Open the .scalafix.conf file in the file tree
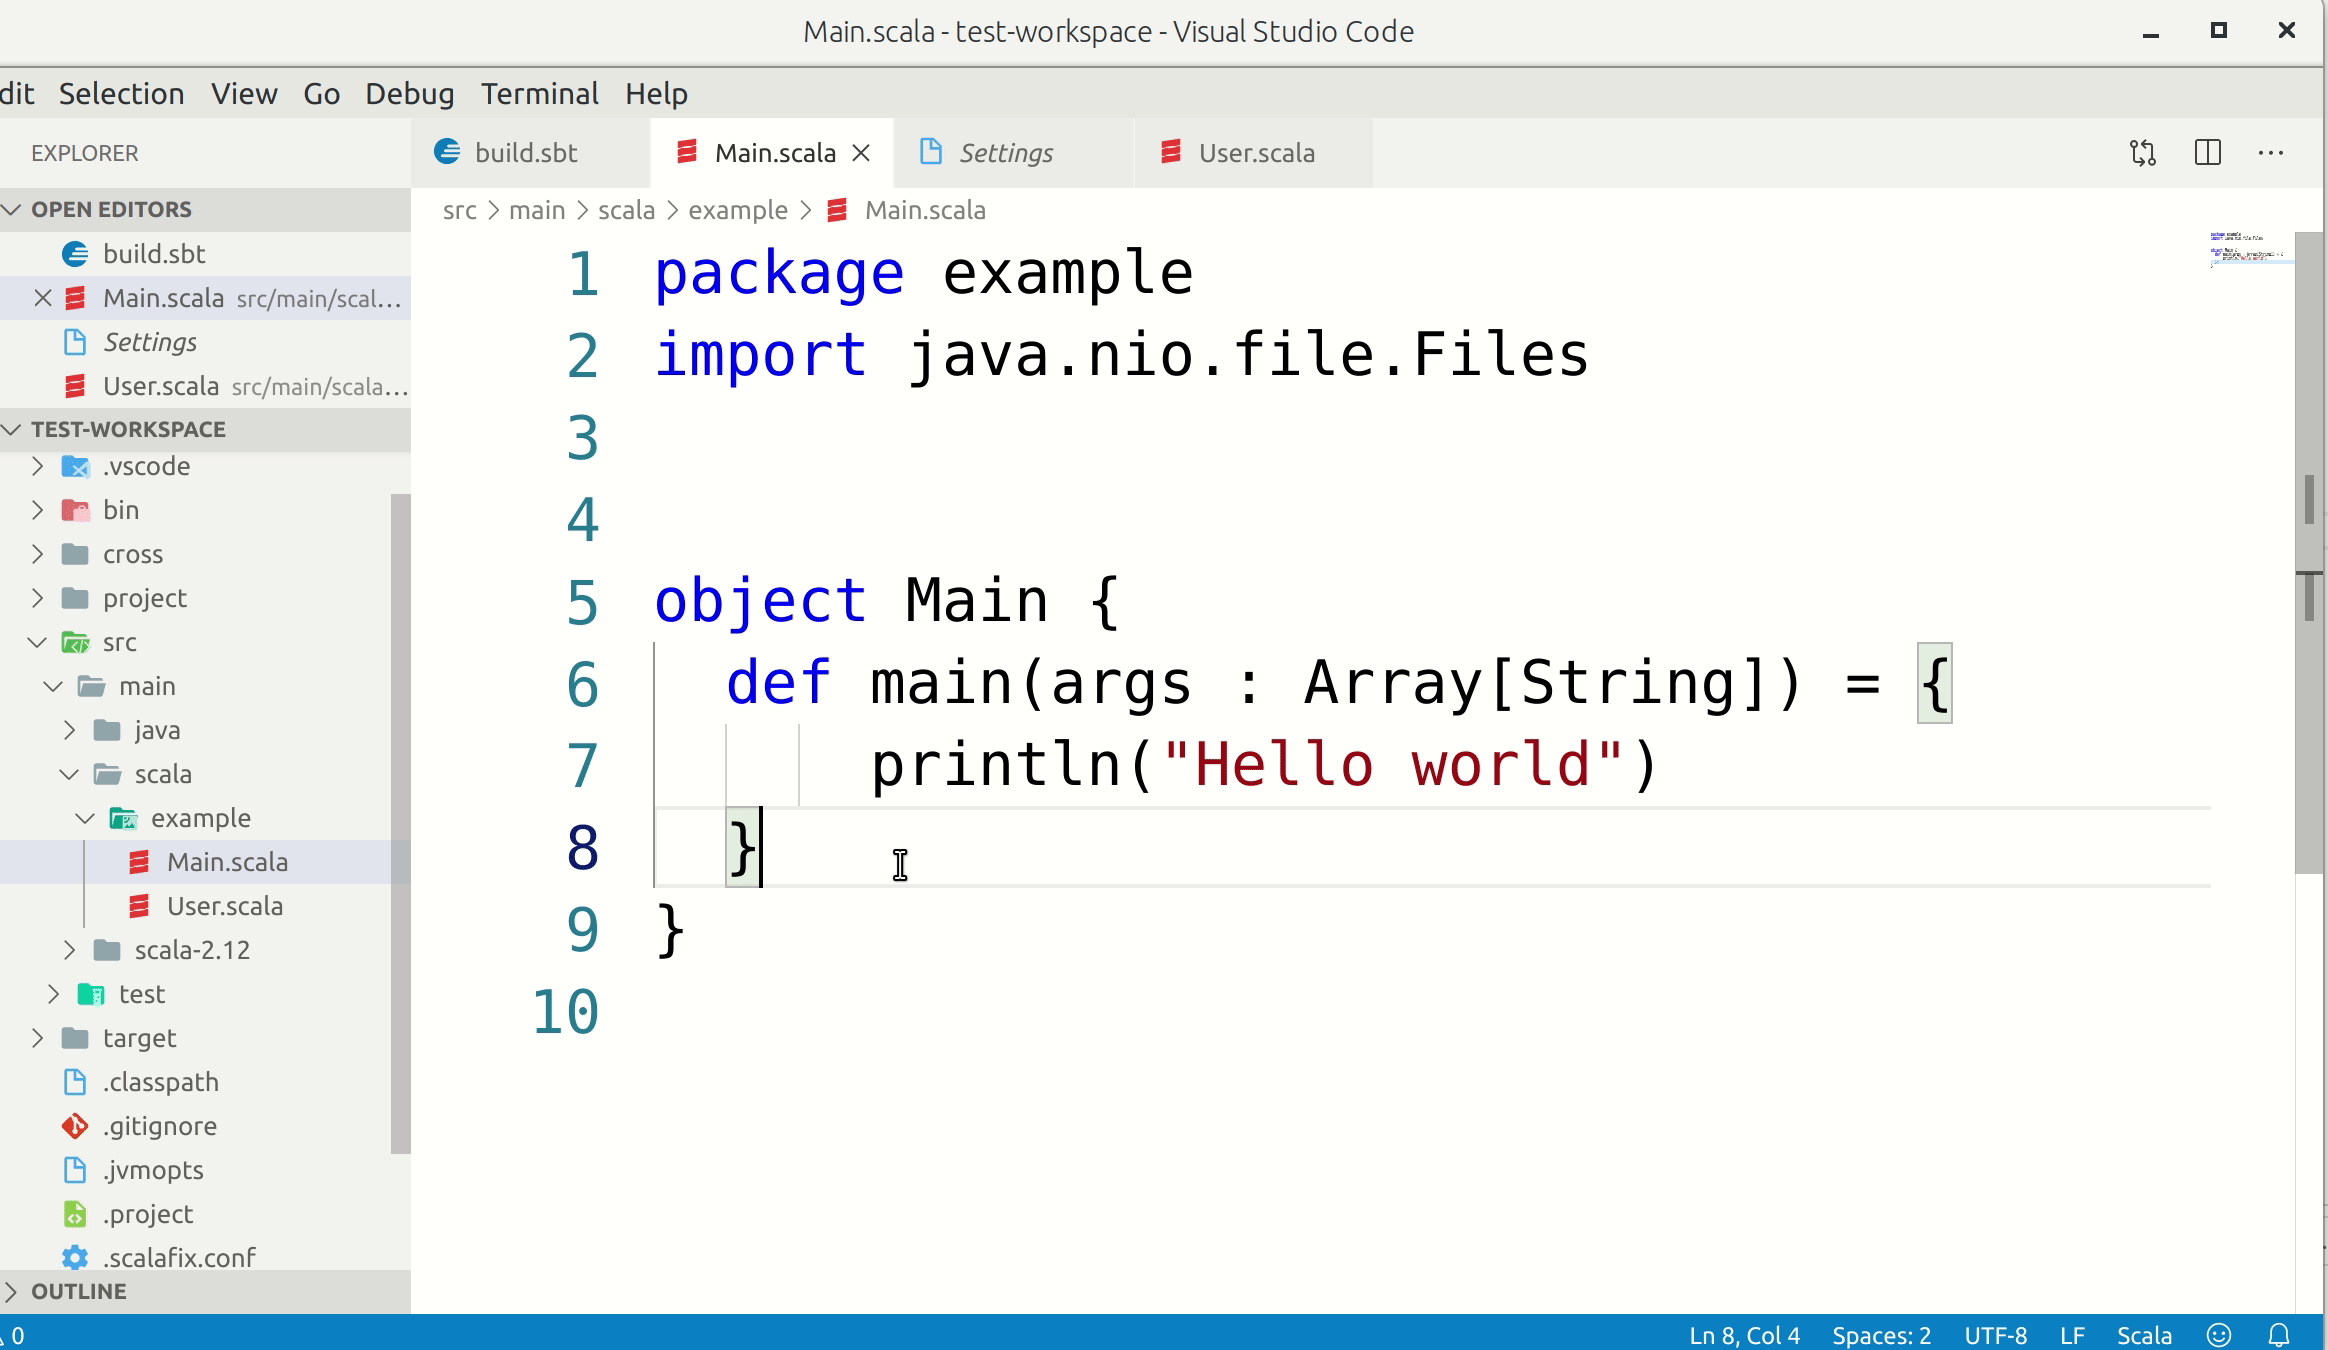The image size is (2328, 1350). coord(180,1257)
